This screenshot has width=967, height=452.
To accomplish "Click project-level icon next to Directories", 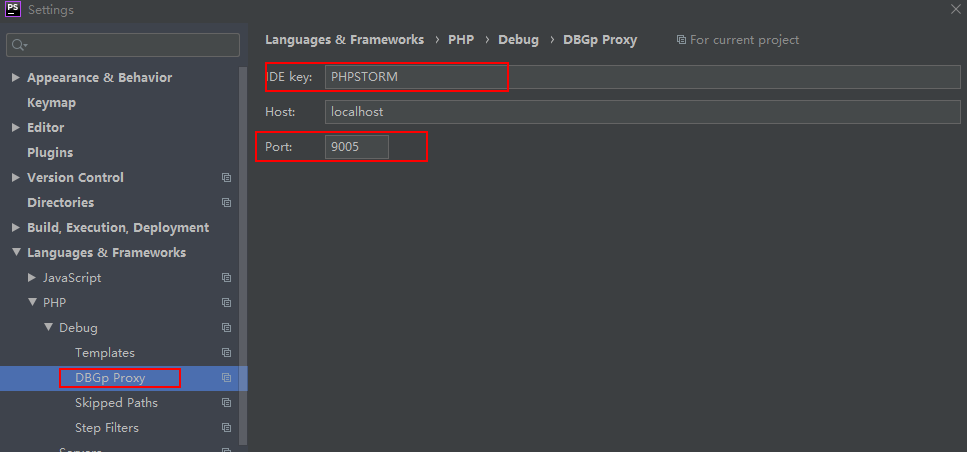I will (226, 202).
